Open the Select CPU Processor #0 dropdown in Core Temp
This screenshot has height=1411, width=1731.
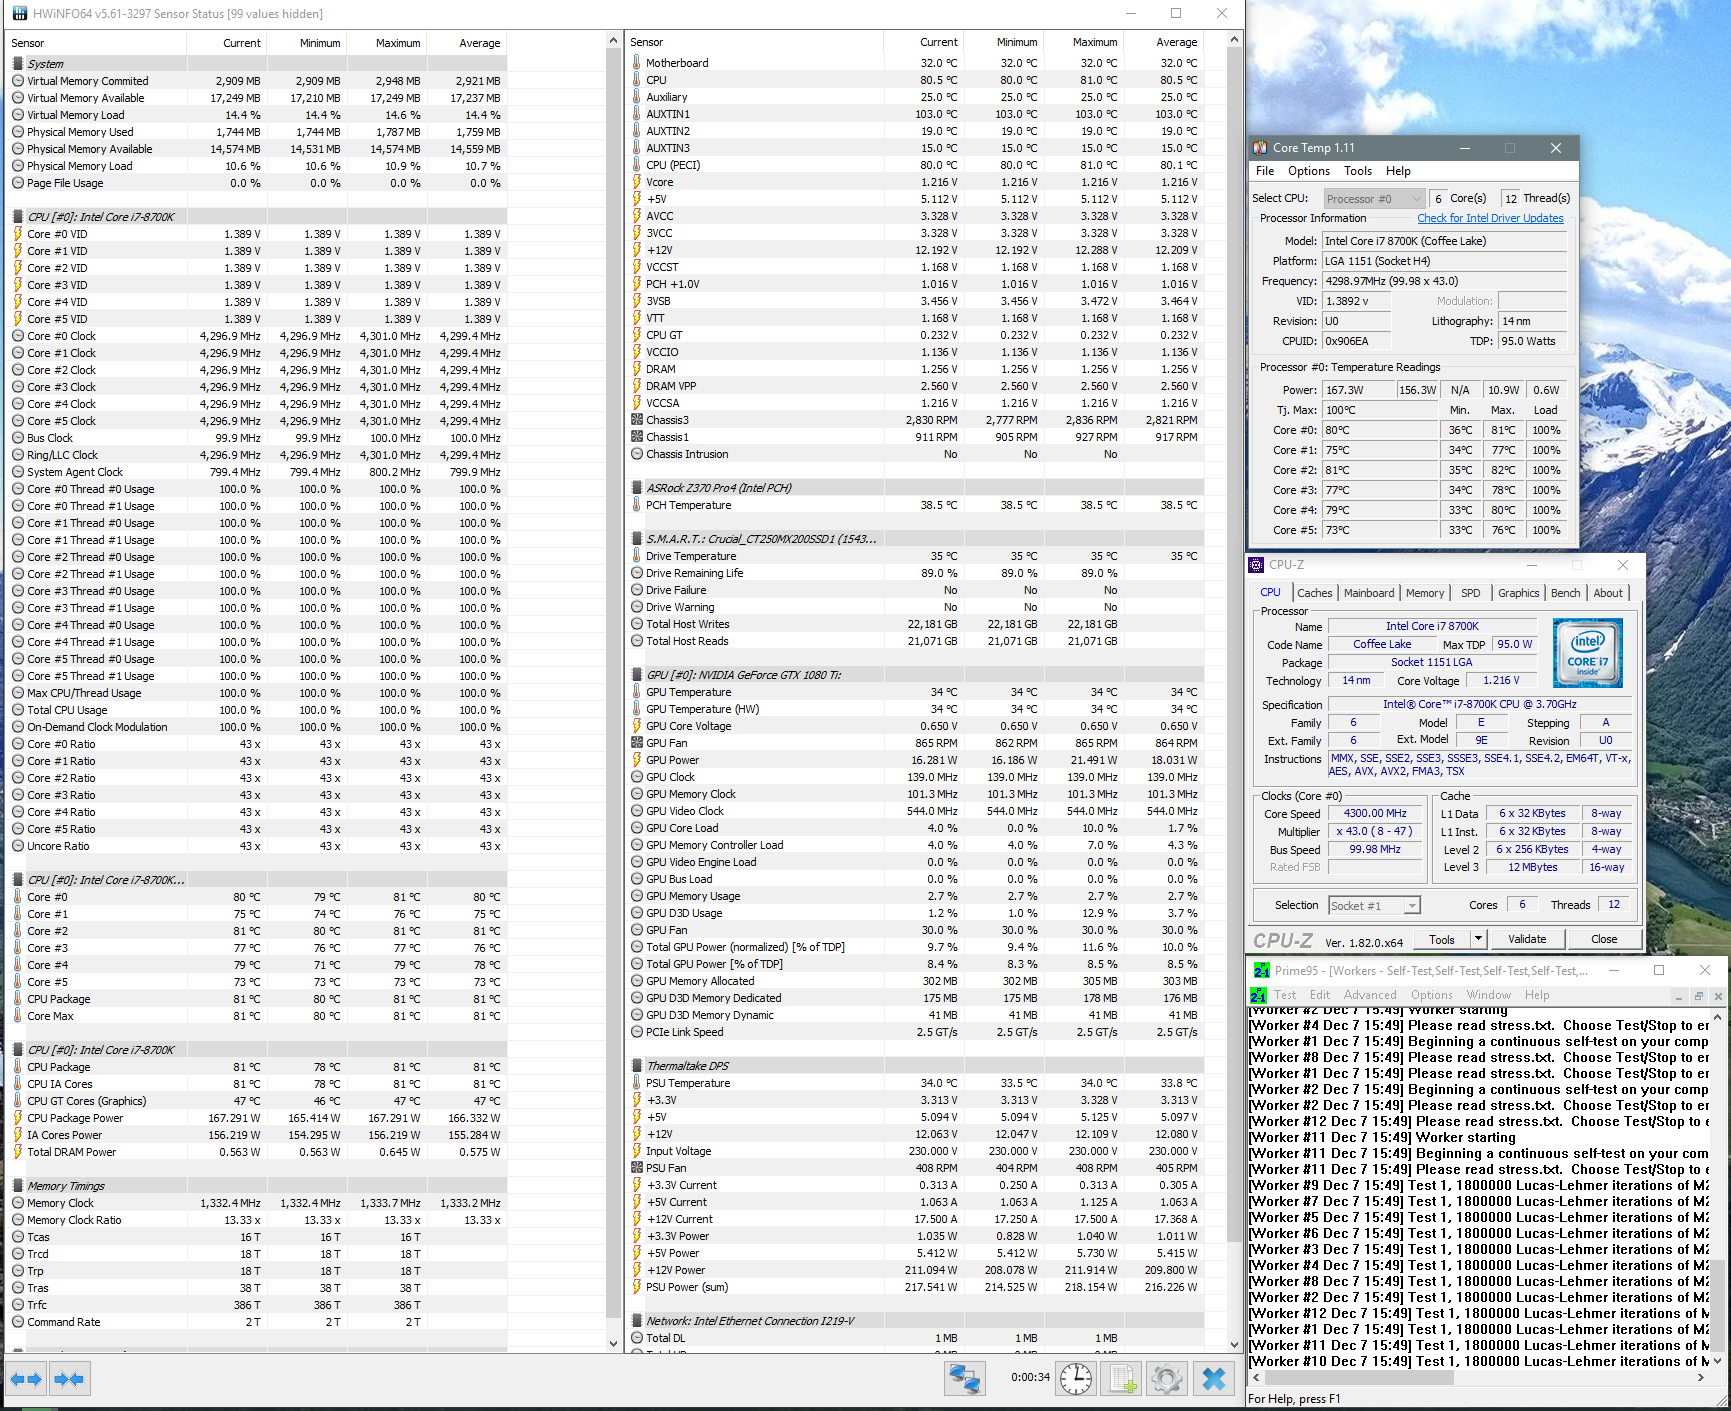pyautogui.click(x=1374, y=198)
